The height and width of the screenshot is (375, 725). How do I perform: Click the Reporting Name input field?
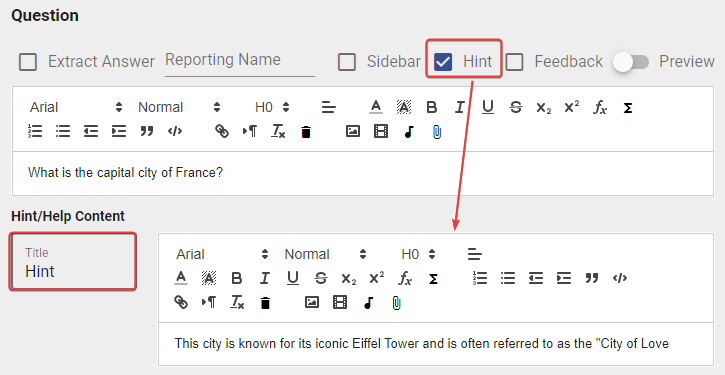pos(240,62)
